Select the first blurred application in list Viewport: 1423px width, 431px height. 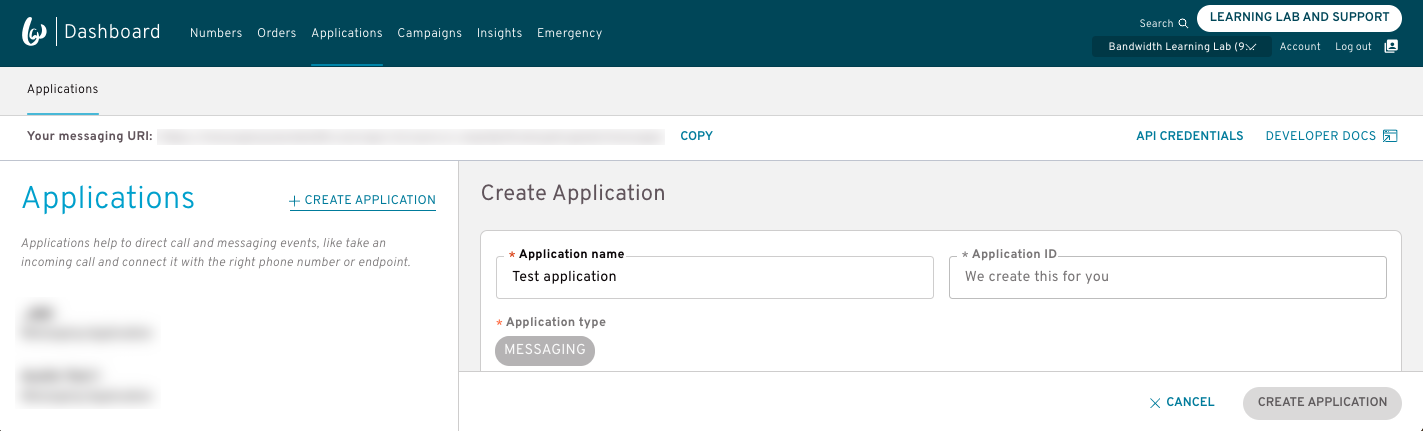coord(88,322)
